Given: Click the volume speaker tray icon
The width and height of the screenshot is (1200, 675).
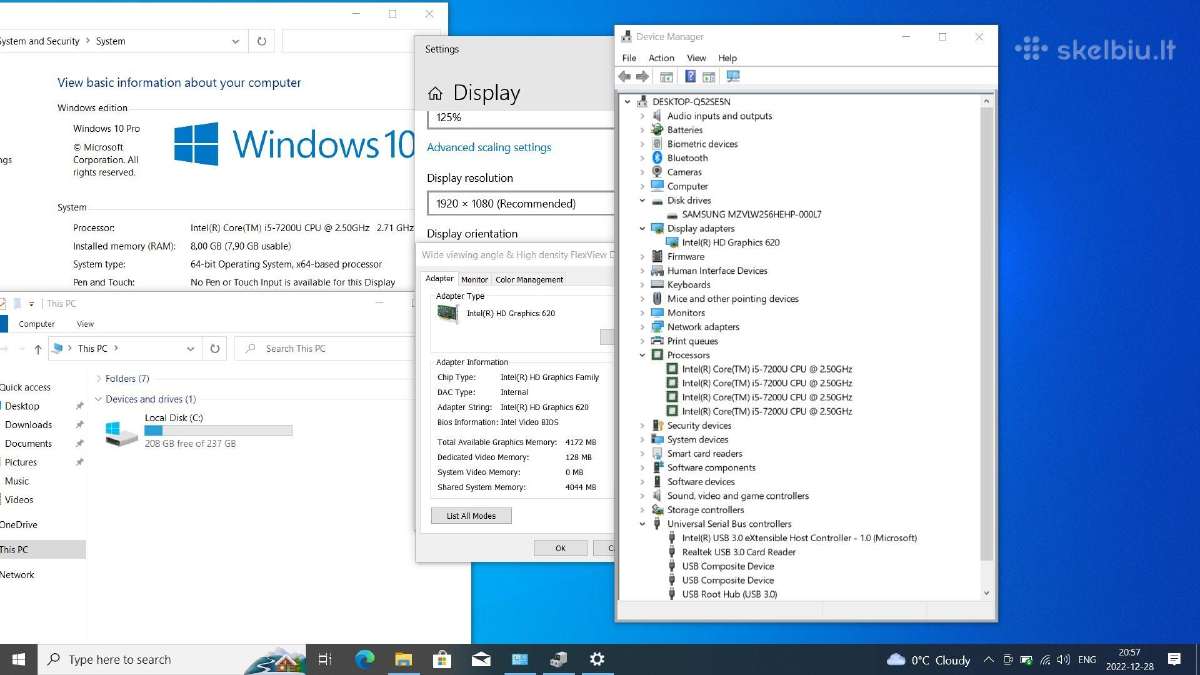Looking at the screenshot, I should 1063,660.
